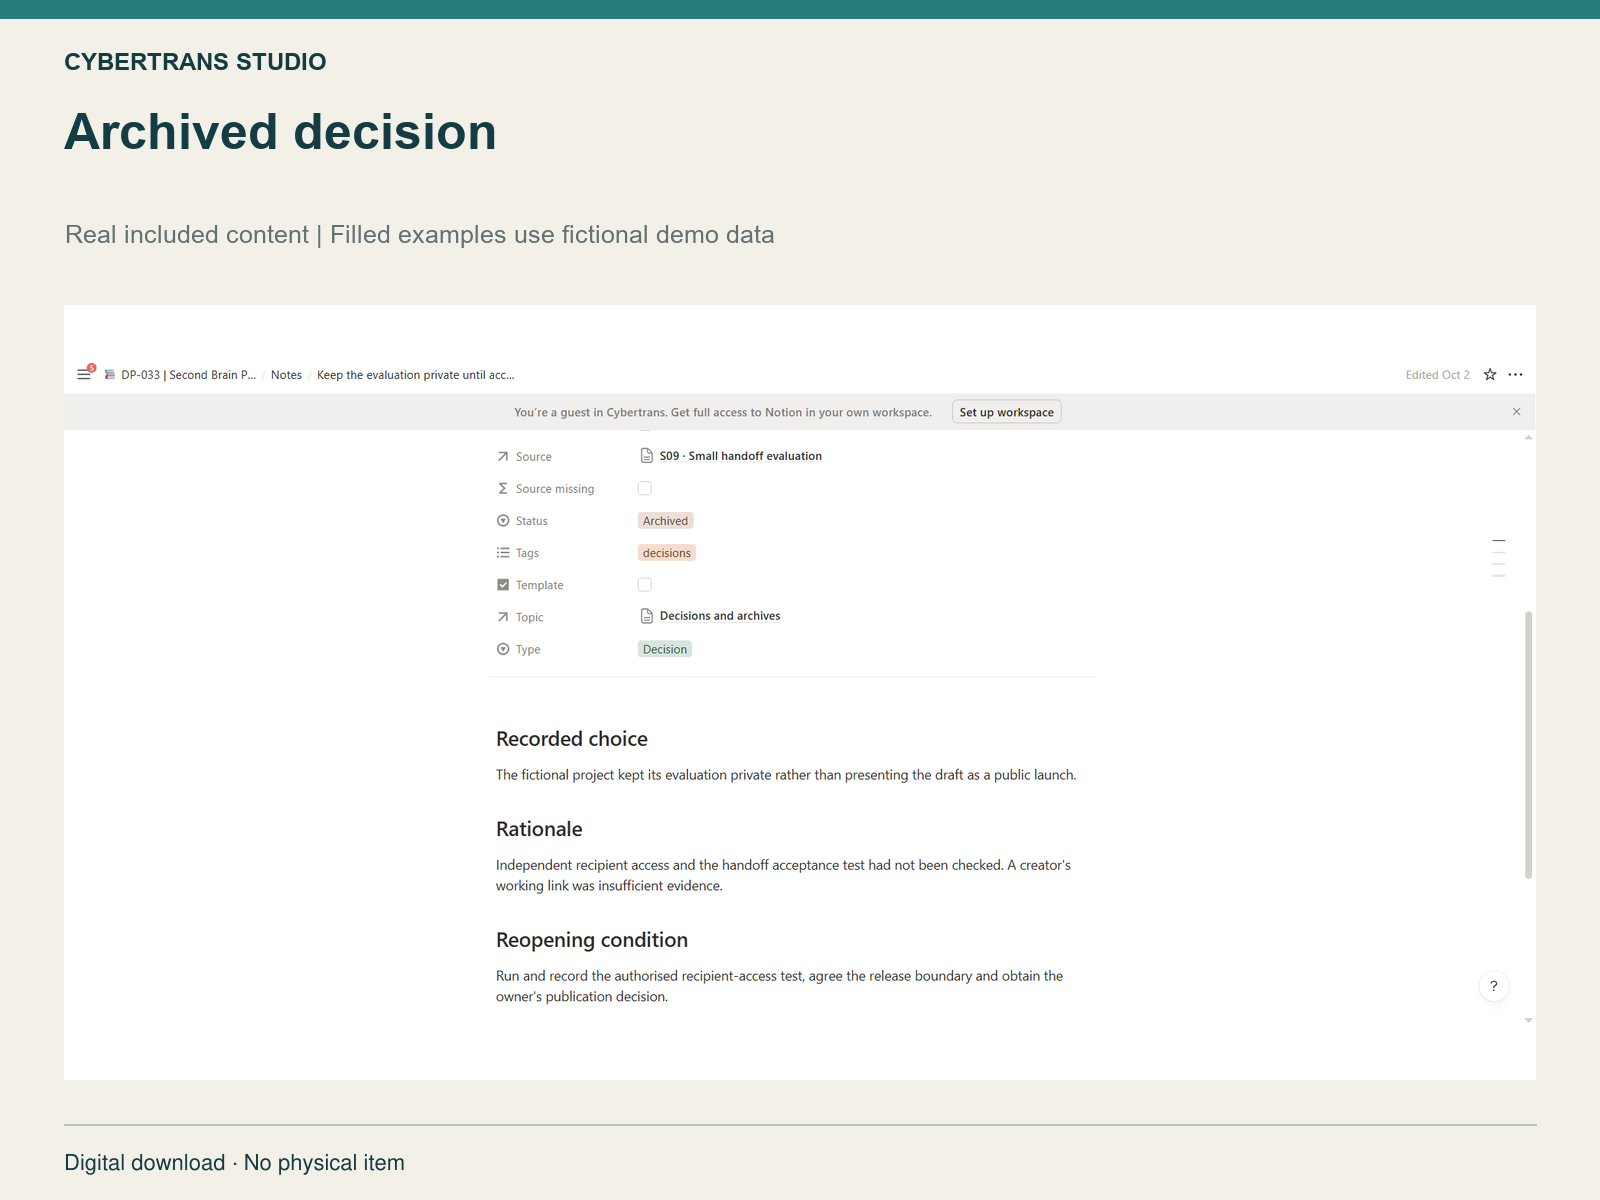This screenshot has height=1200, width=1600.
Task: Dismiss the guest workspace banner
Action: click(x=1516, y=412)
